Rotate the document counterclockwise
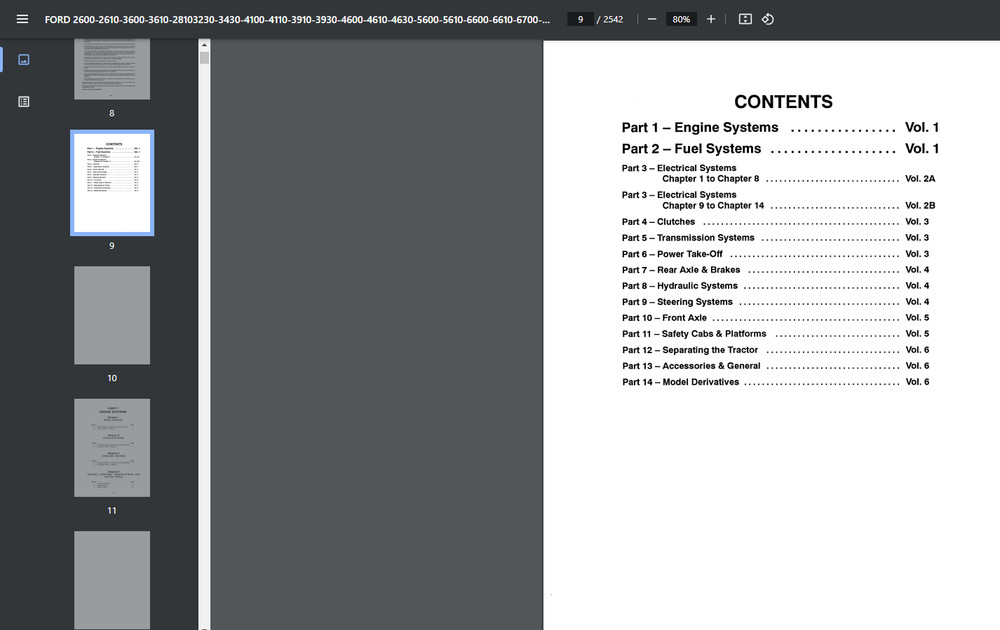Viewport: 1000px width, 630px height. [x=768, y=19]
